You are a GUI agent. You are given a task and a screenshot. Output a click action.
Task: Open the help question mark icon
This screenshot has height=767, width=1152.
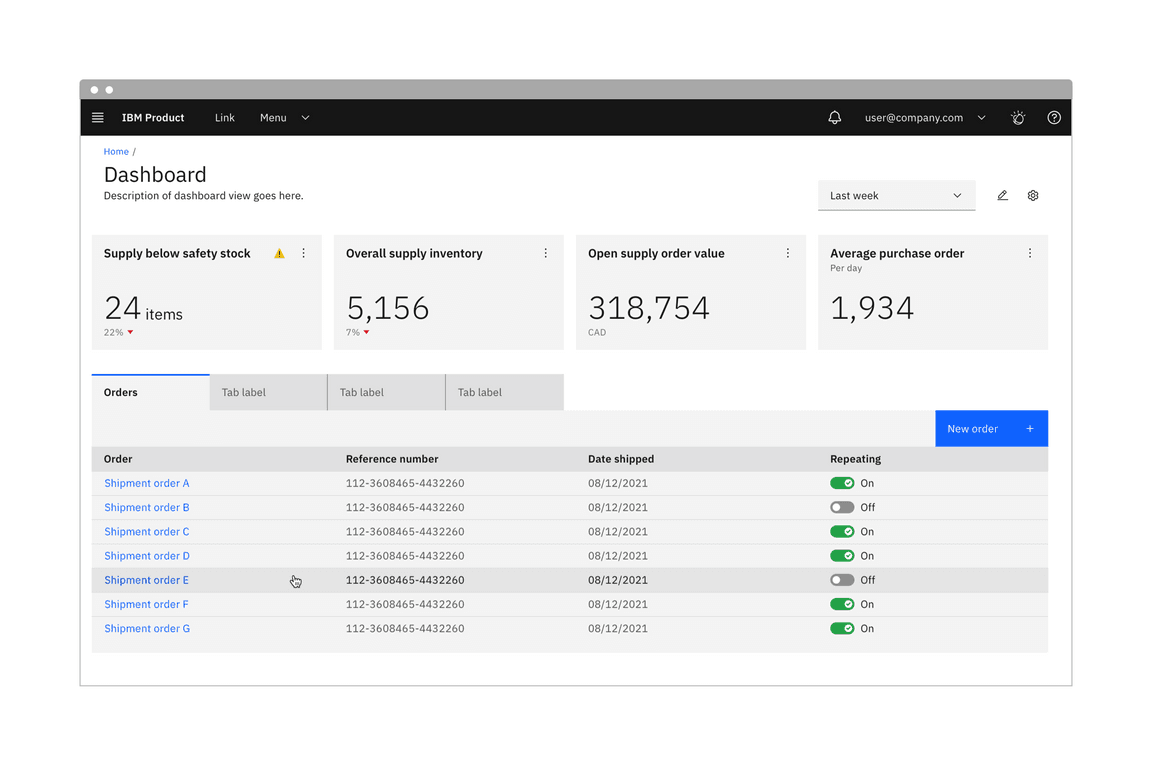coord(1054,118)
